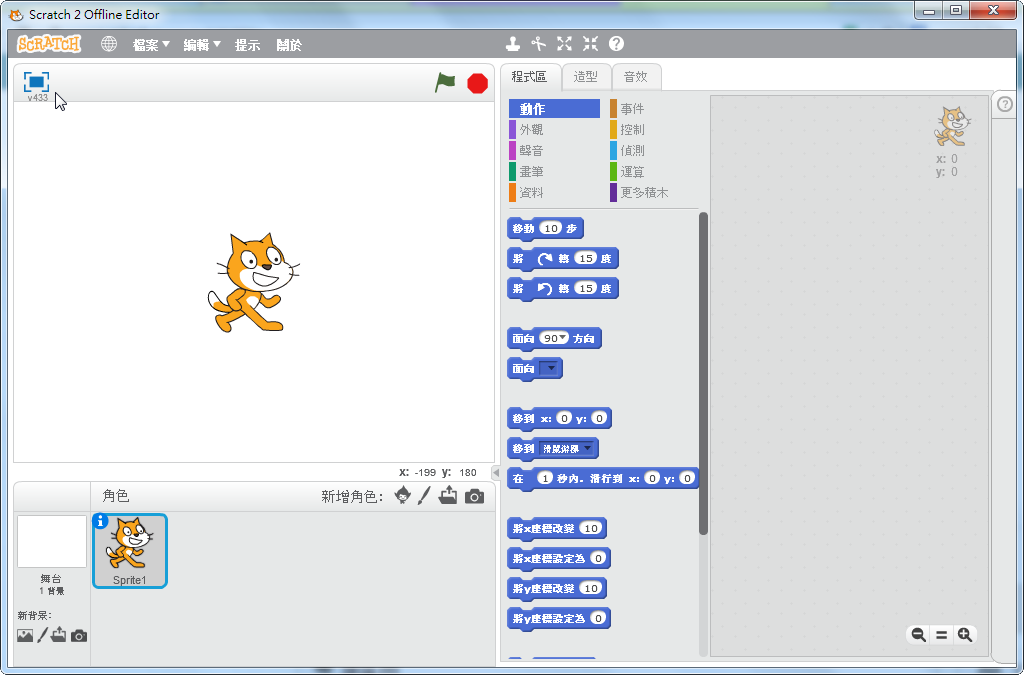Select the scissors delete tool

coord(538,44)
